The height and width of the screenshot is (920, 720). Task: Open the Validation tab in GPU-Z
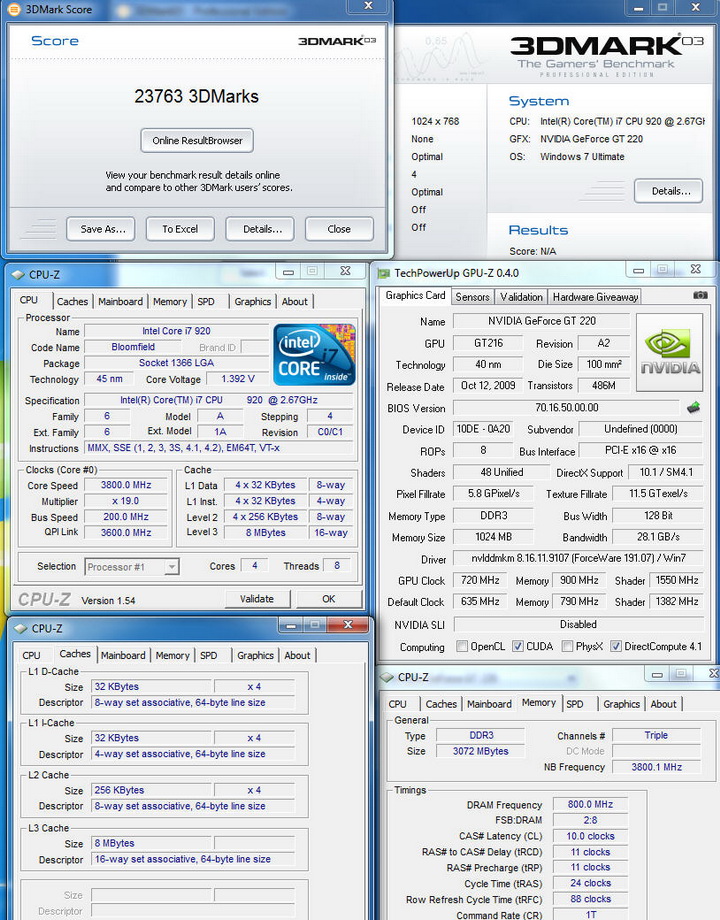pos(521,297)
